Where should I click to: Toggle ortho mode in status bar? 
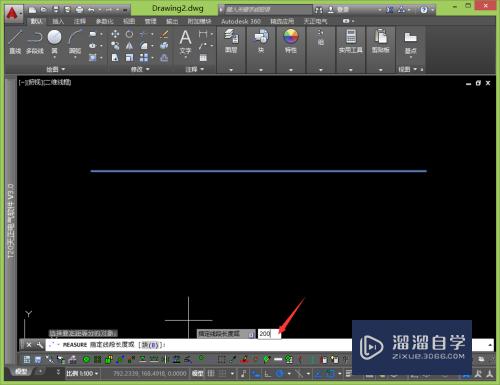pos(267,373)
